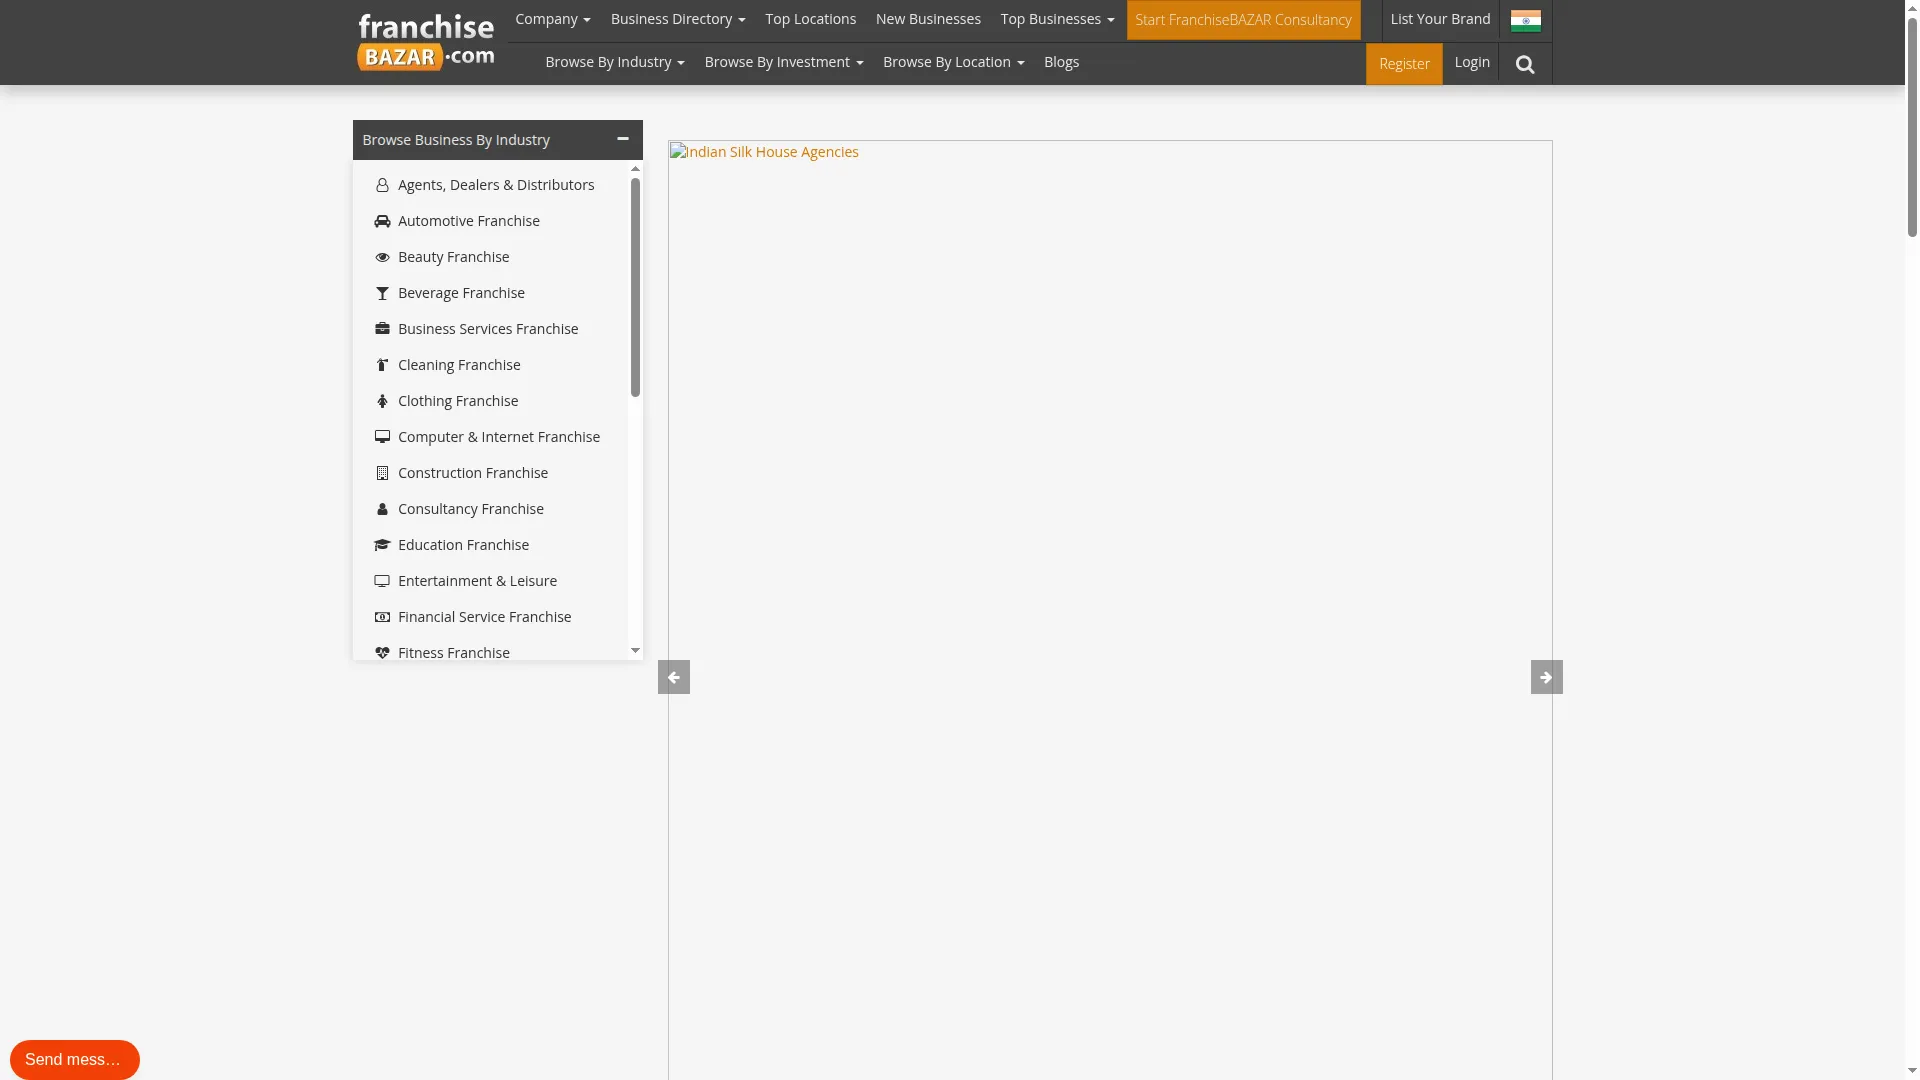
Task: Open the Business Directory dropdown
Action: coord(678,19)
